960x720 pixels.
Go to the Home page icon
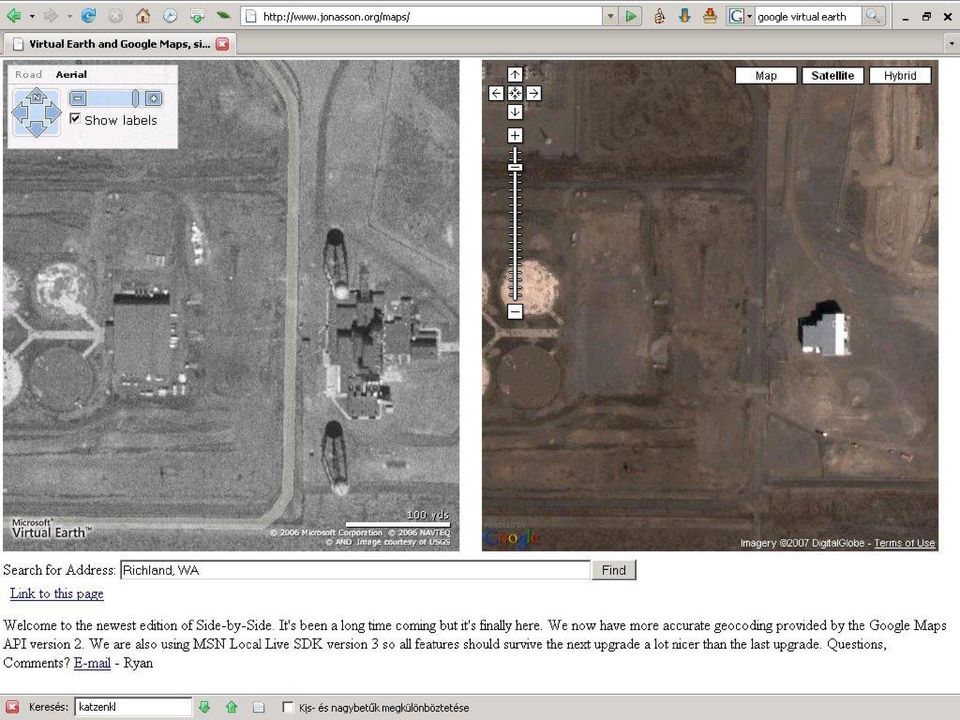point(143,16)
